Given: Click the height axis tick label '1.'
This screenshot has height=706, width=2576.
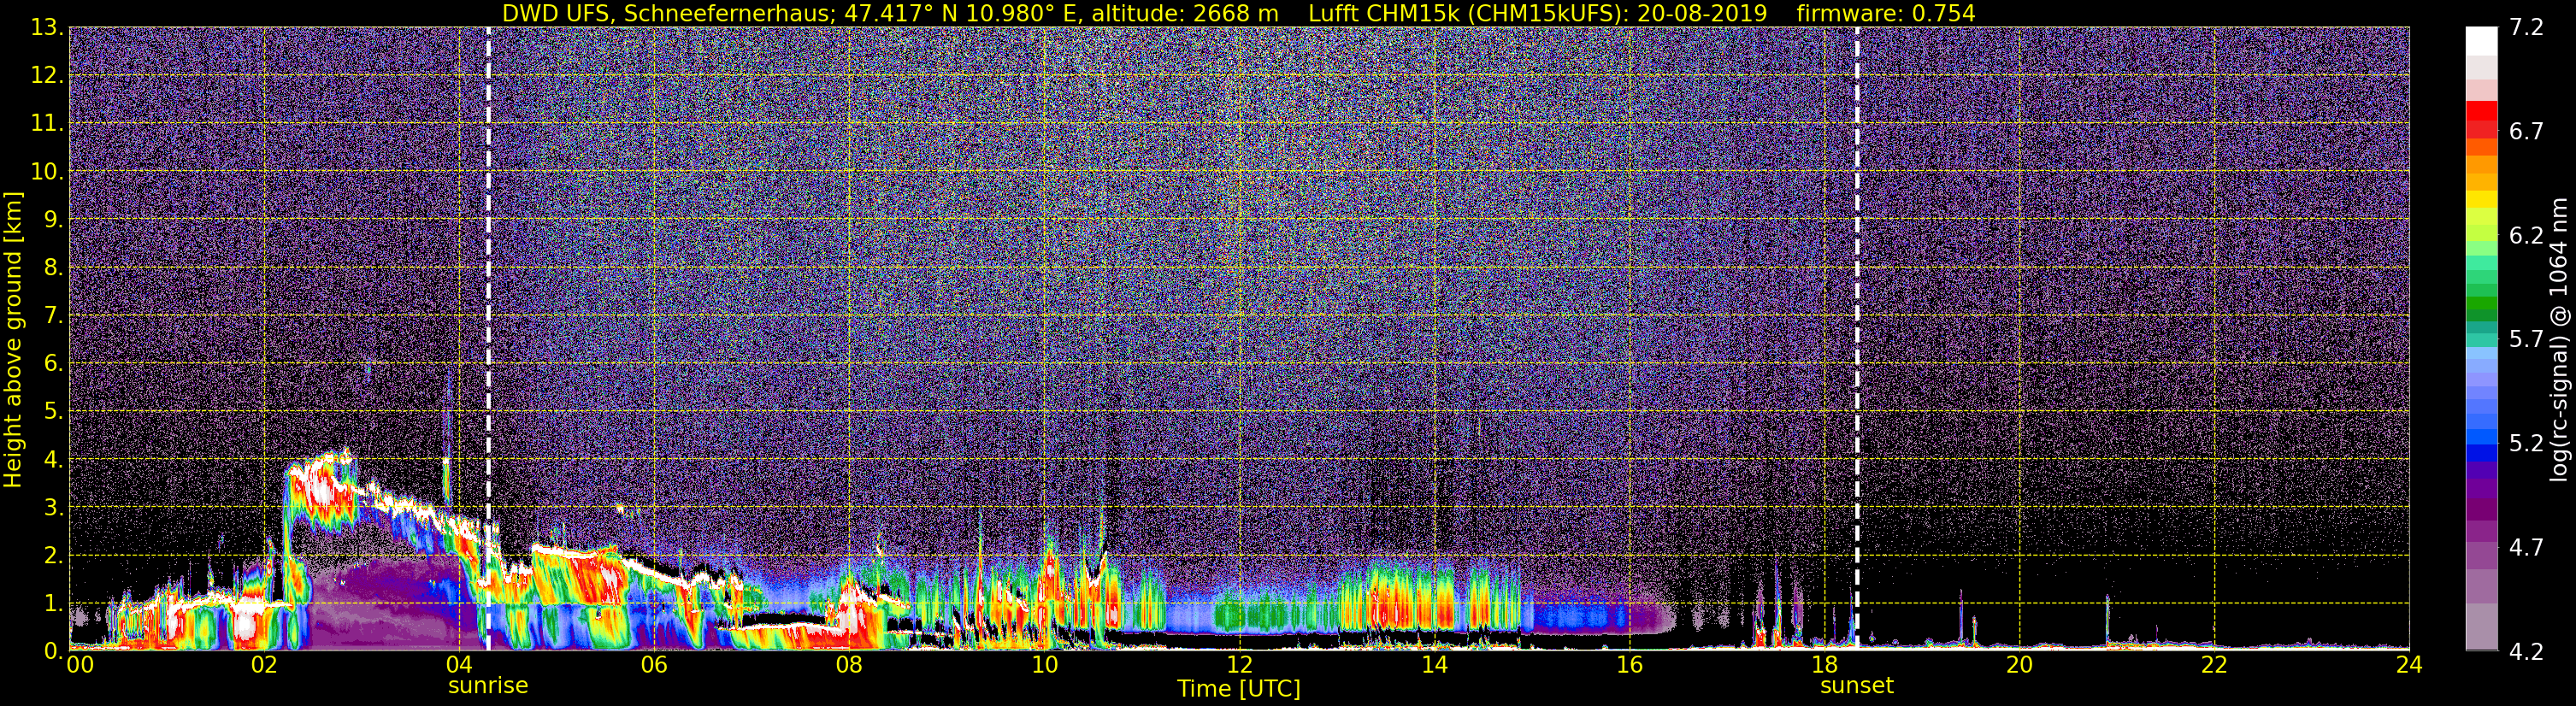Looking at the screenshot, I should point(53,603).
